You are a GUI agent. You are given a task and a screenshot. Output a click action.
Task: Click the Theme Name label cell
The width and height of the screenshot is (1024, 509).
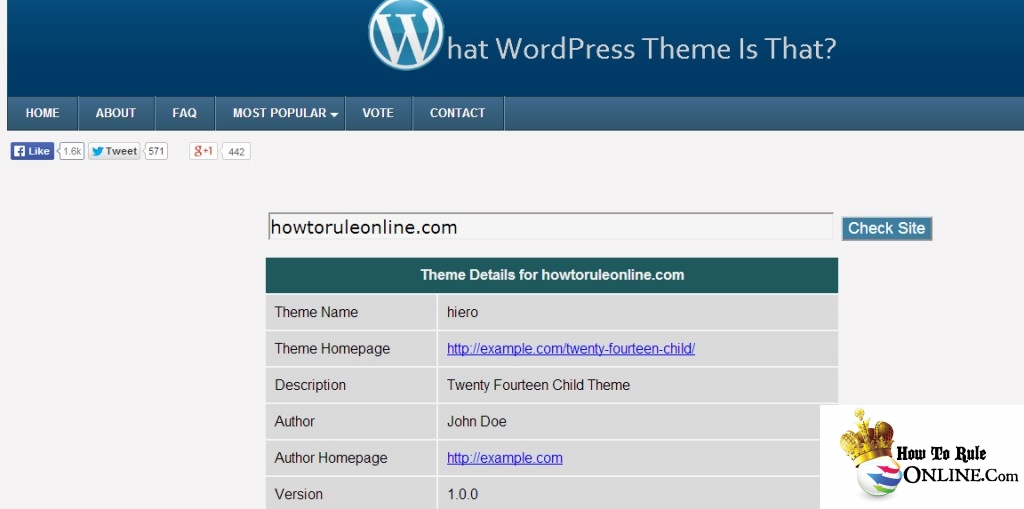coord(351,312)
